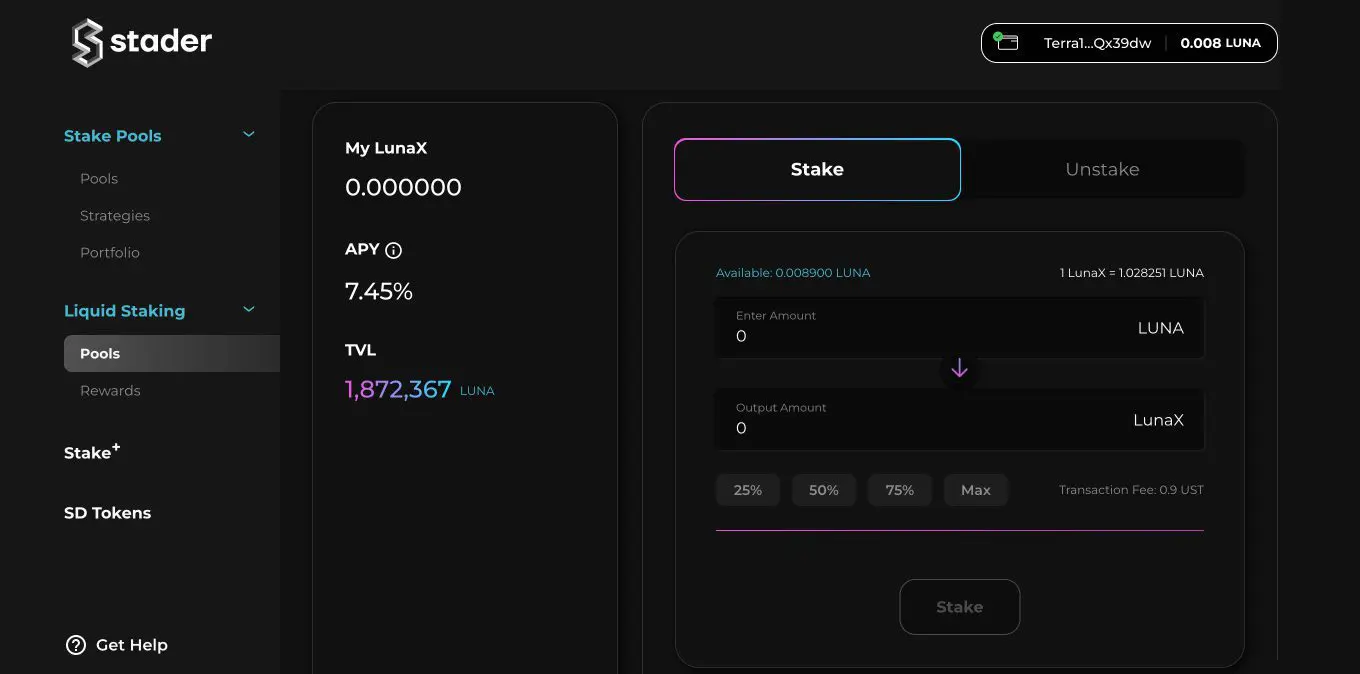The image size is (1360, 674).
Task: Collapse the Stake Pools section chevron
Action: [249, 134]
